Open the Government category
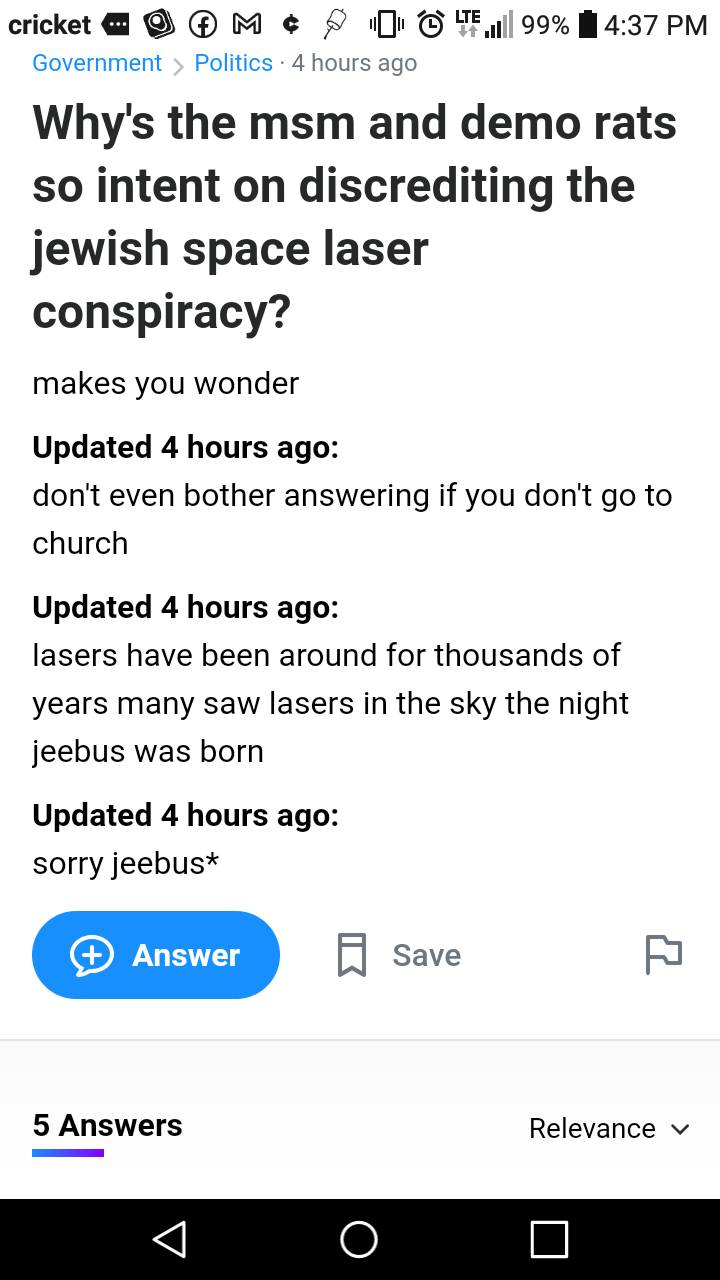Screen dimensions: 720x1280 [96, 63]
